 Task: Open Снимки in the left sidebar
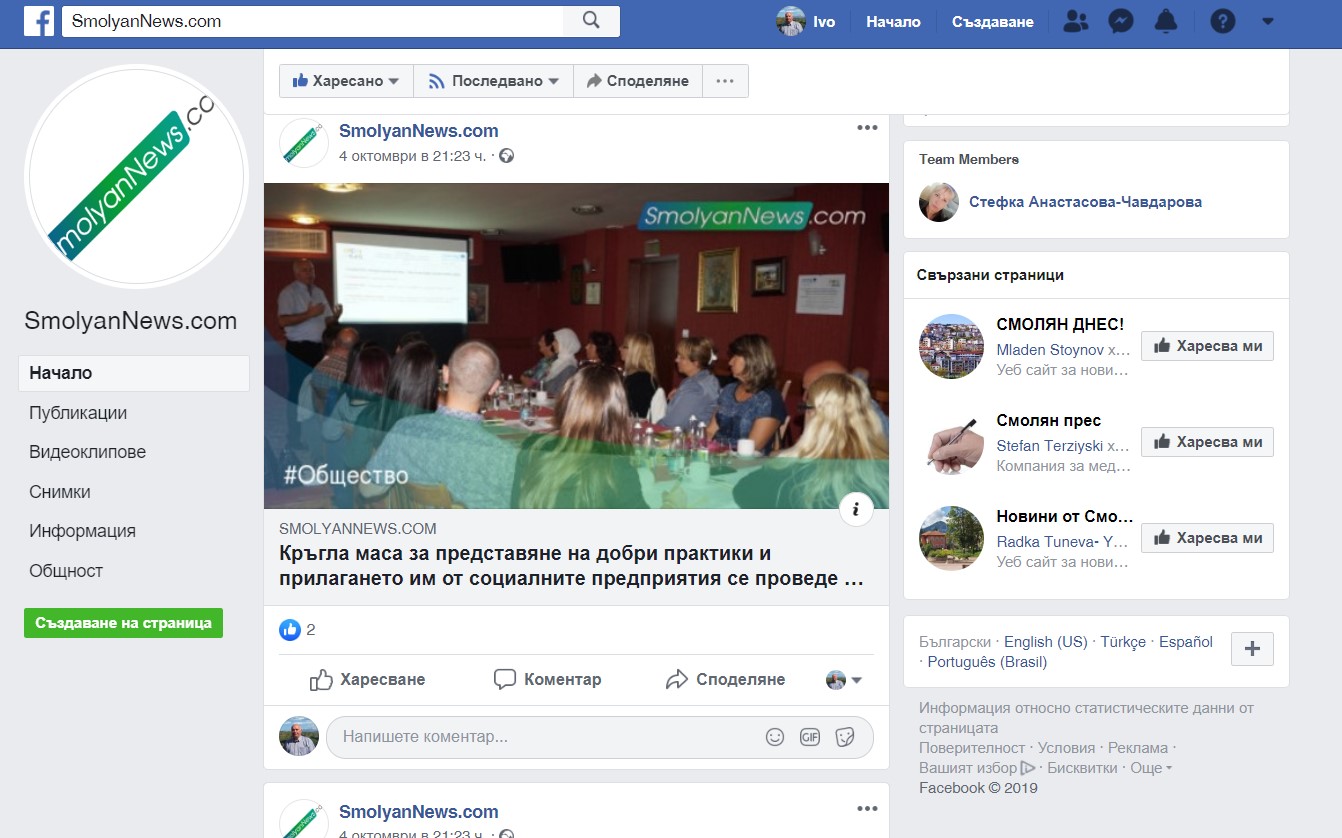(60, 492)
